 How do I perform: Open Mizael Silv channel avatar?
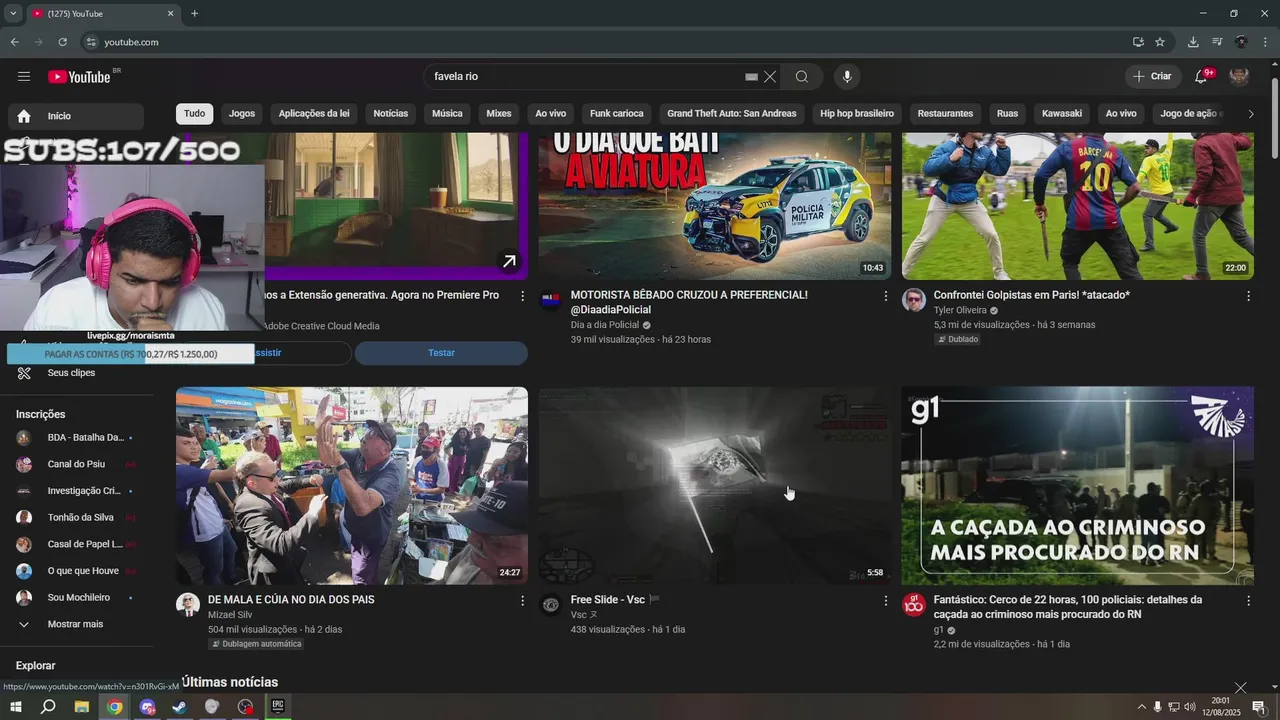pos(188,604)
